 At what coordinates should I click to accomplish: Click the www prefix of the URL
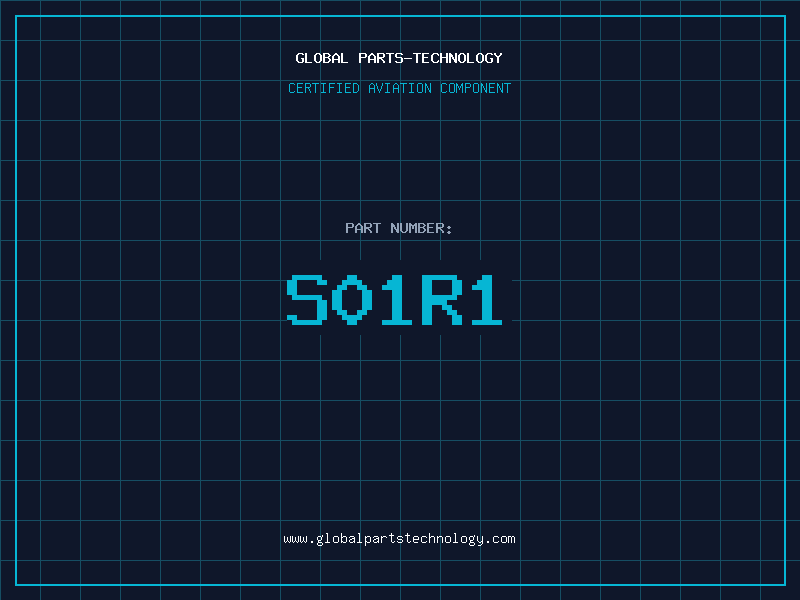point(295,539)
